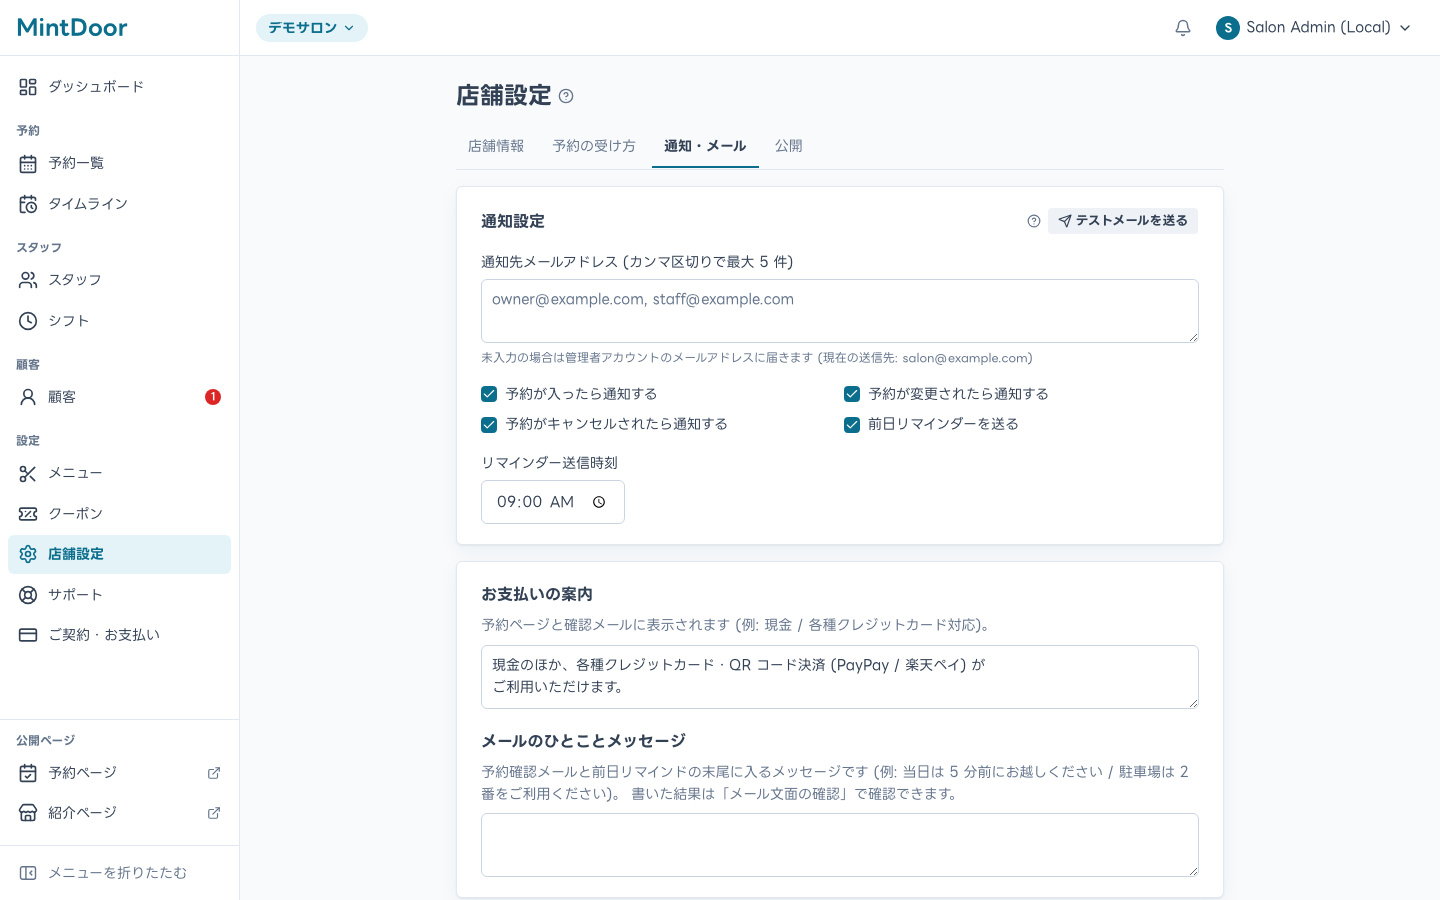Image resolution: width=1440 pixels, height=900 pixels.
Task: Click the メニュー scissors icon
Action: [x=28, y=473]
